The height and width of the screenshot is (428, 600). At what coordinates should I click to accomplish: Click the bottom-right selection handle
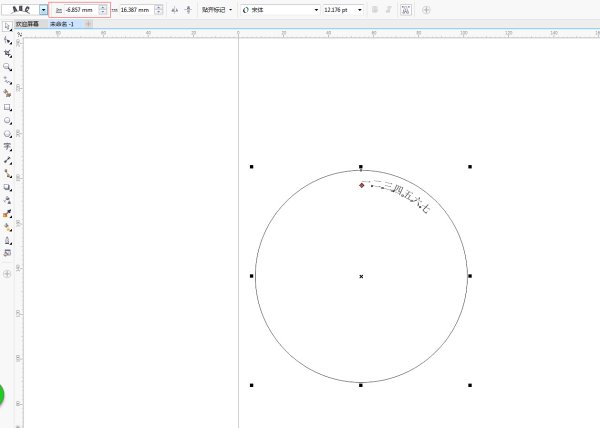pyautogui.click(x=470, y=385)
